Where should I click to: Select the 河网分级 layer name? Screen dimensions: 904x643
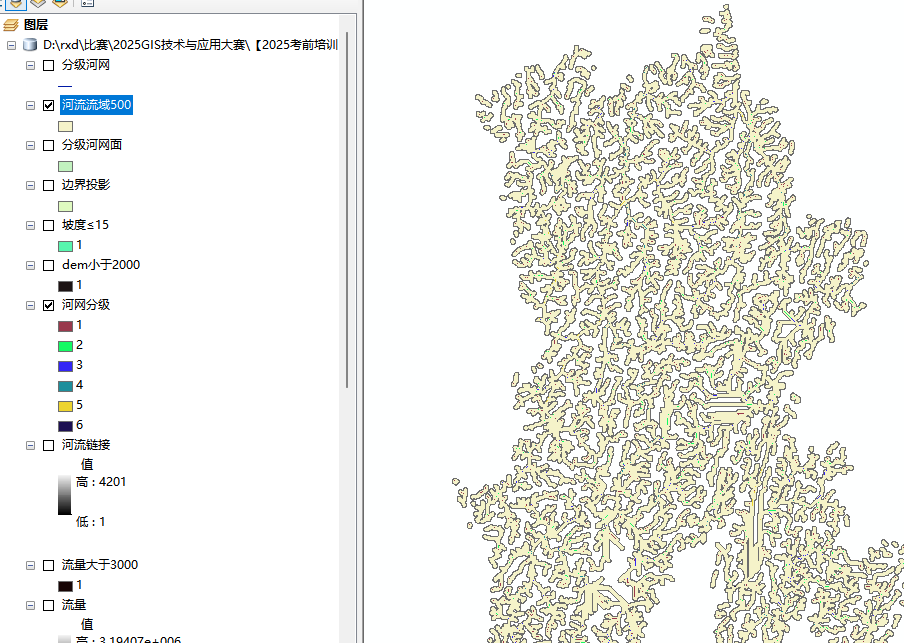86,304
